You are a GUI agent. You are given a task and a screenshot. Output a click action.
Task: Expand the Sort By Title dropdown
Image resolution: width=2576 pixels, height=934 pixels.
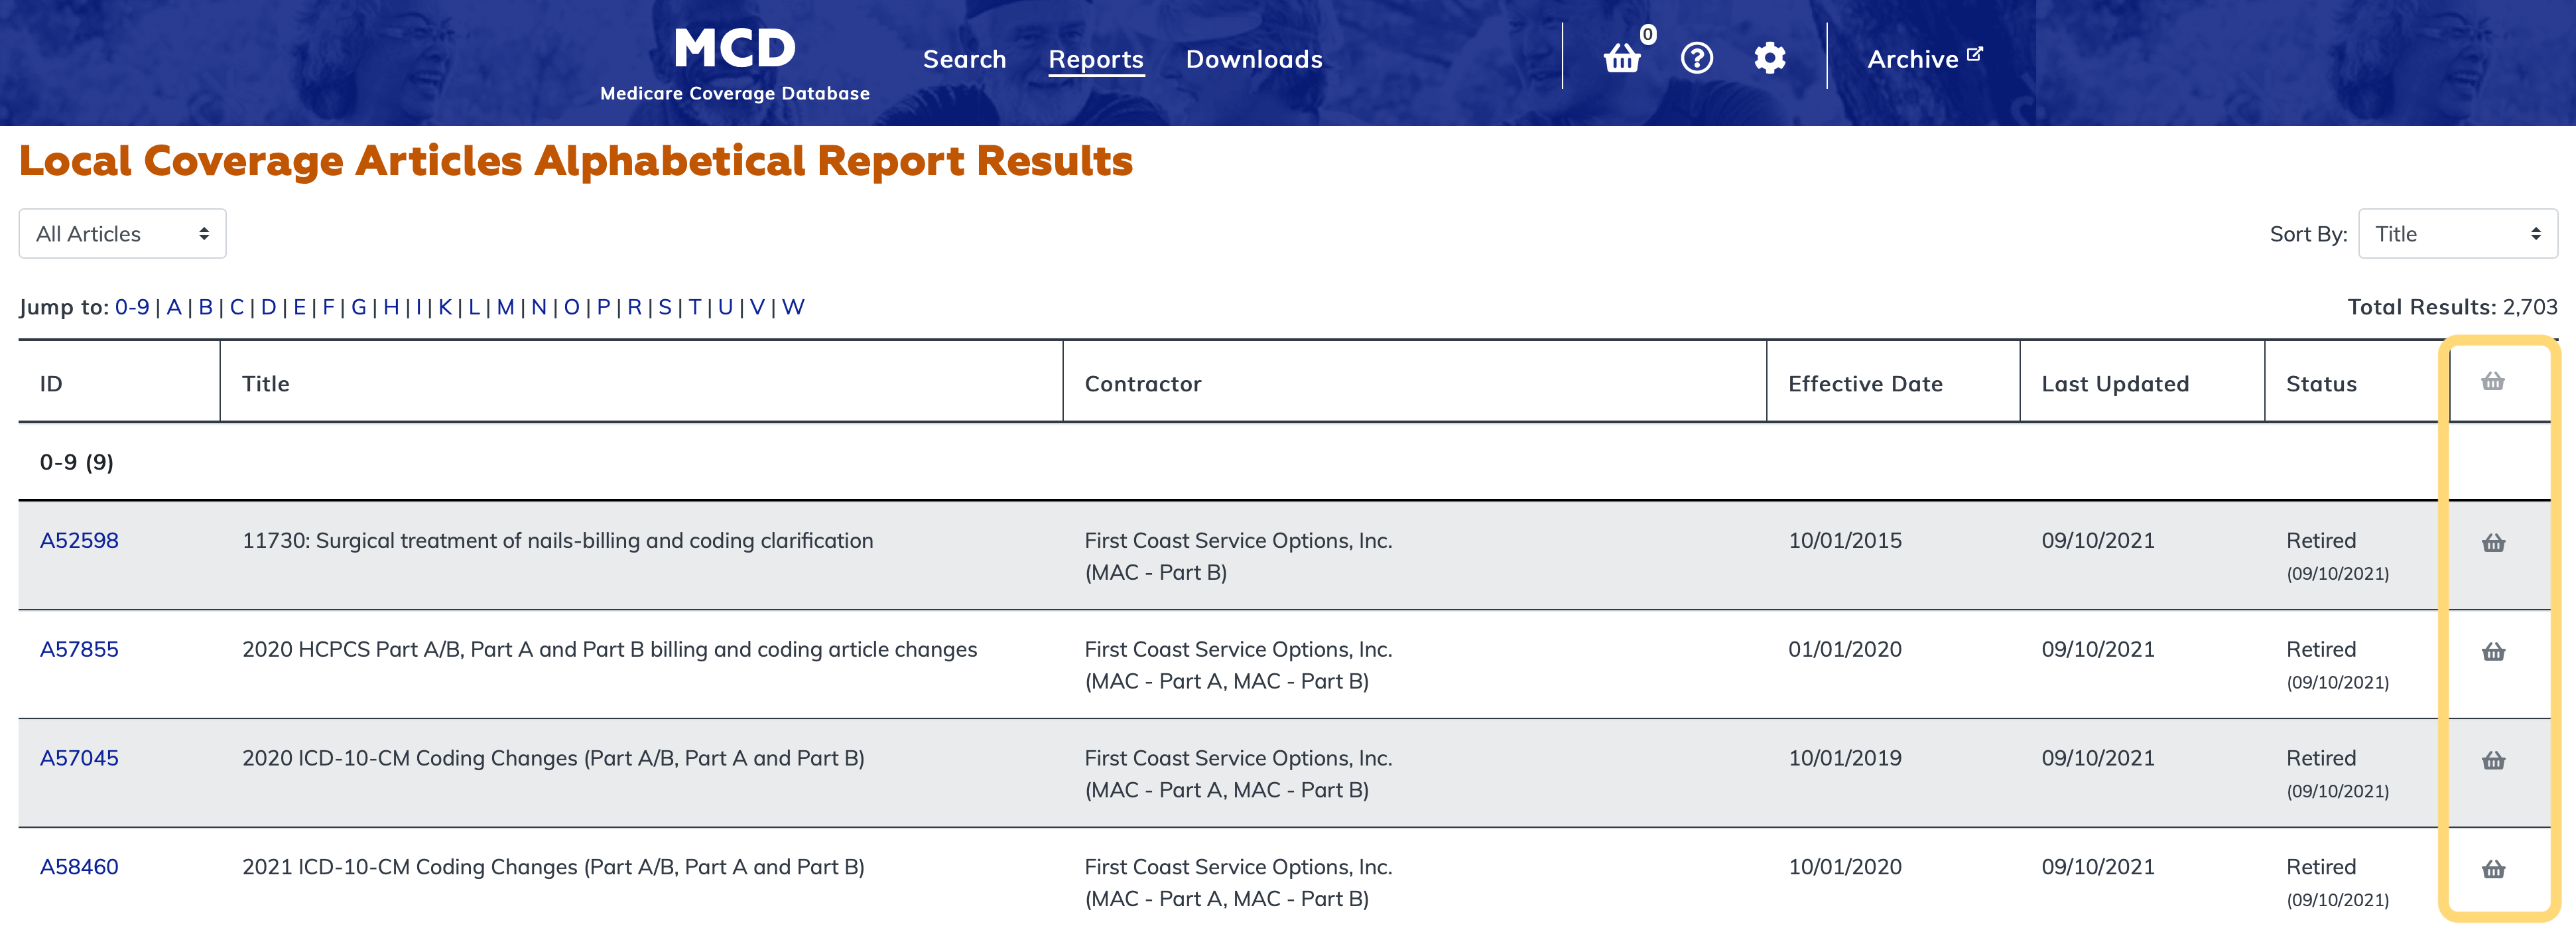pos(2457,234)
